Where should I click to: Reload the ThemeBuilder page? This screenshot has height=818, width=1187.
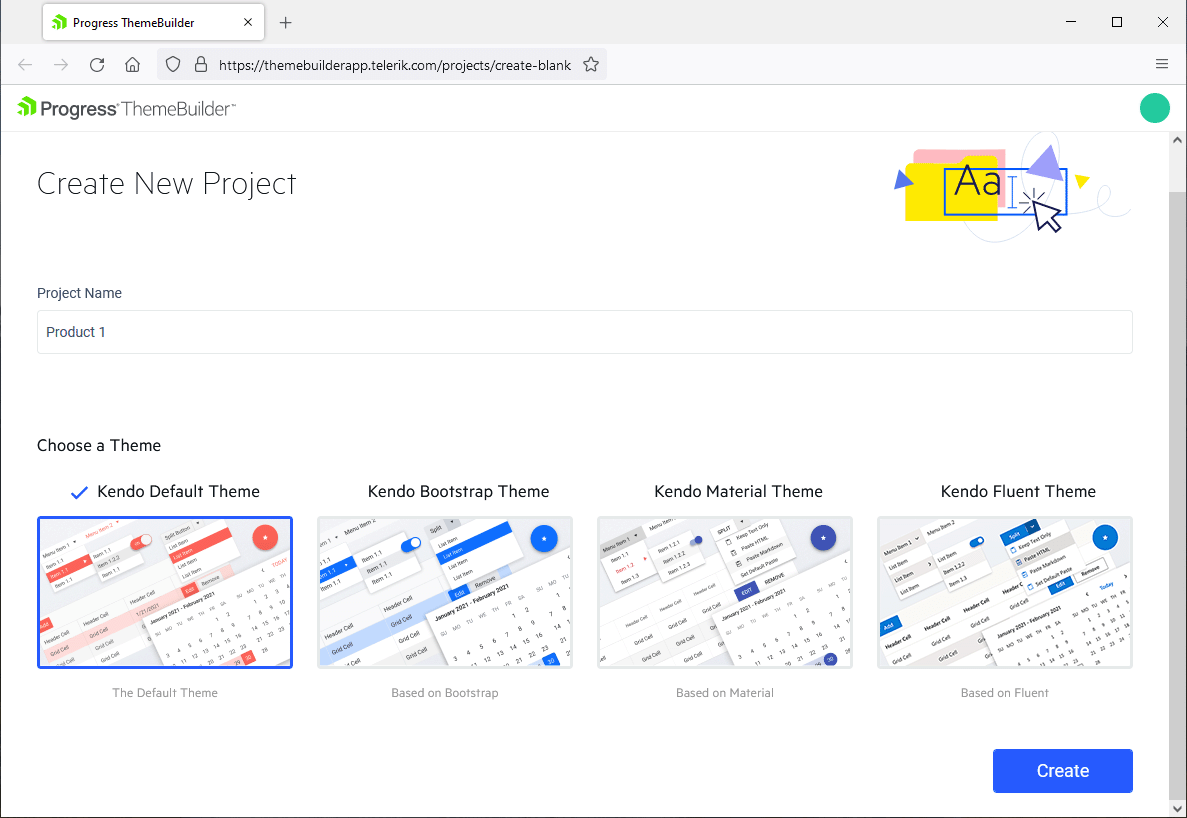(x=96, y=63)
